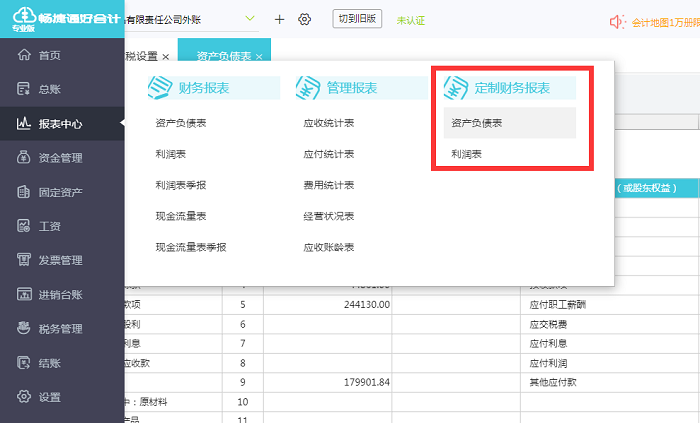Click the 定制财务报表 heading
Screen dimensions: 700x423
[512, 88]
